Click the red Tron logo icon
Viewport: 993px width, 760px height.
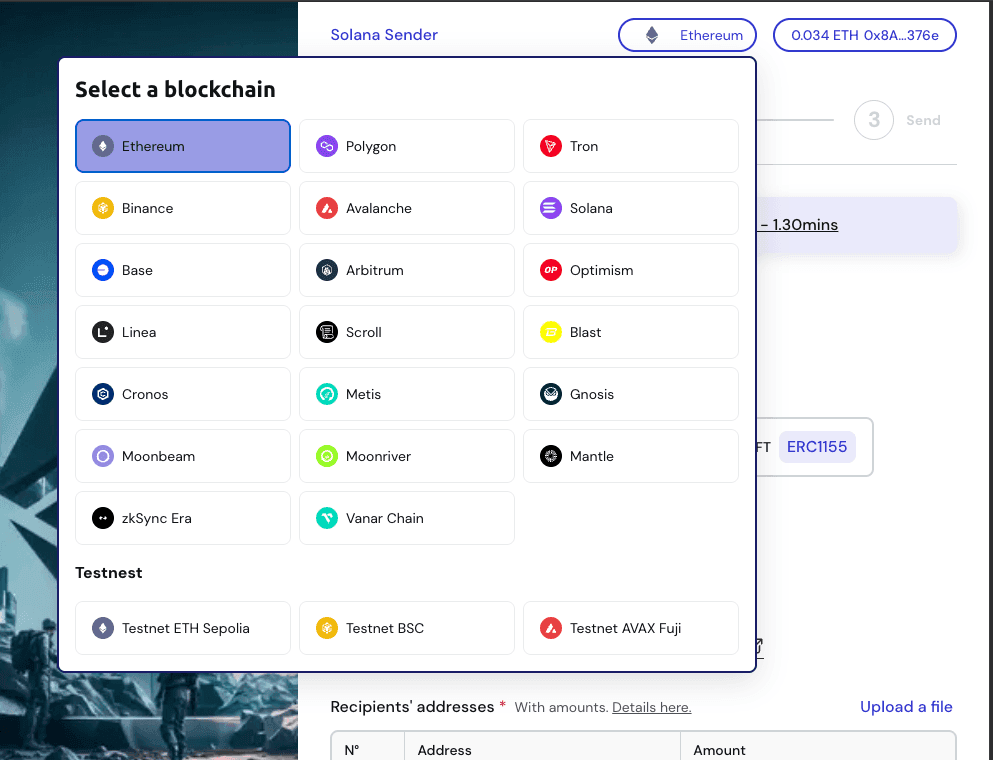pos(551,146)
